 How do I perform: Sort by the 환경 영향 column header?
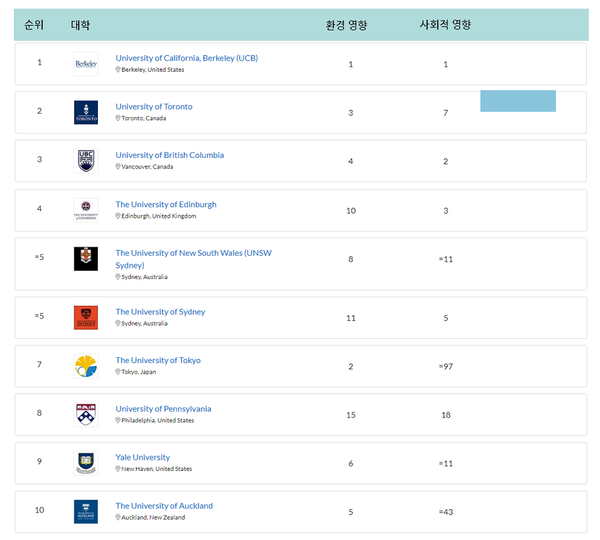(x=346, y=25)
